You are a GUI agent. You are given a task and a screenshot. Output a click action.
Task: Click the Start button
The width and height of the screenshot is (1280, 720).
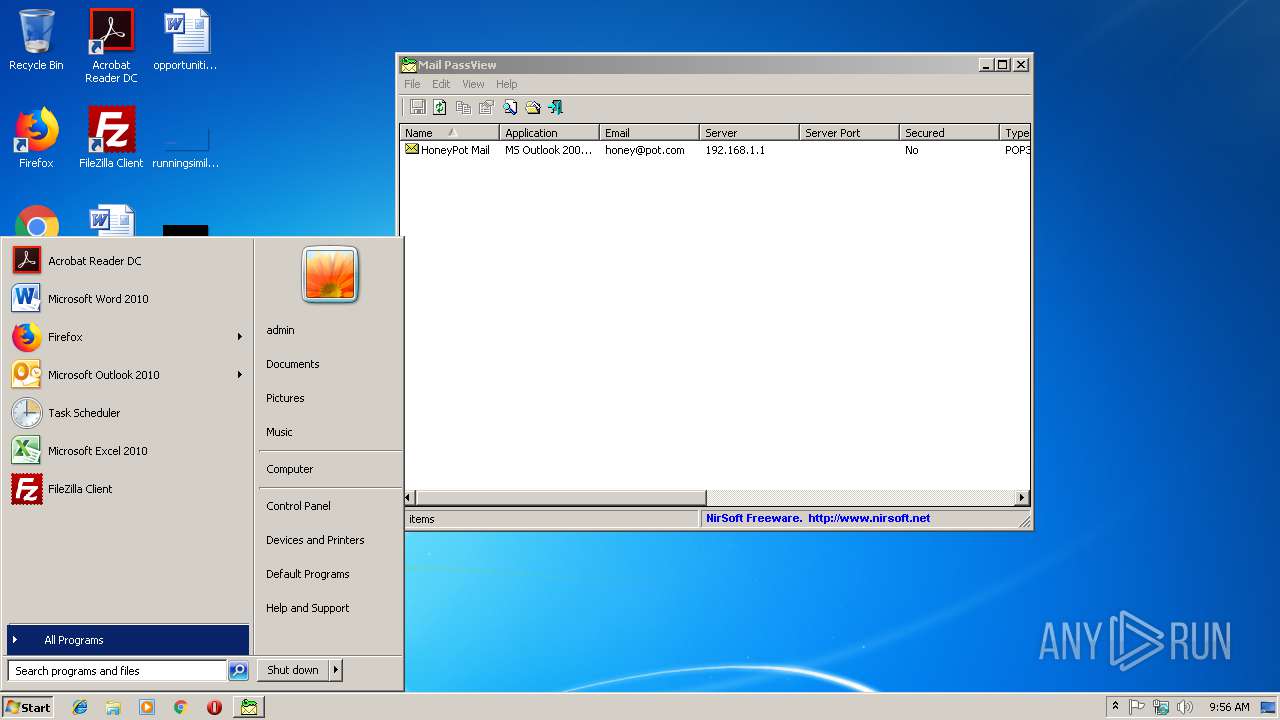[28, 707]
